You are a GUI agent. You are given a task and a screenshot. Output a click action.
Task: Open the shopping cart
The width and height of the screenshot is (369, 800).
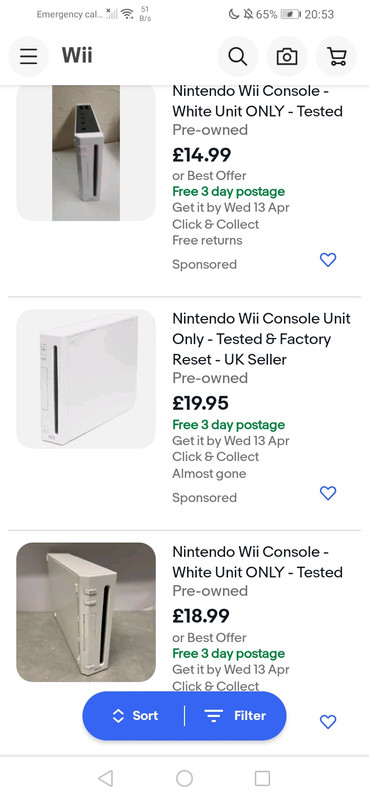pyautogui.click(x=336, y=56)
